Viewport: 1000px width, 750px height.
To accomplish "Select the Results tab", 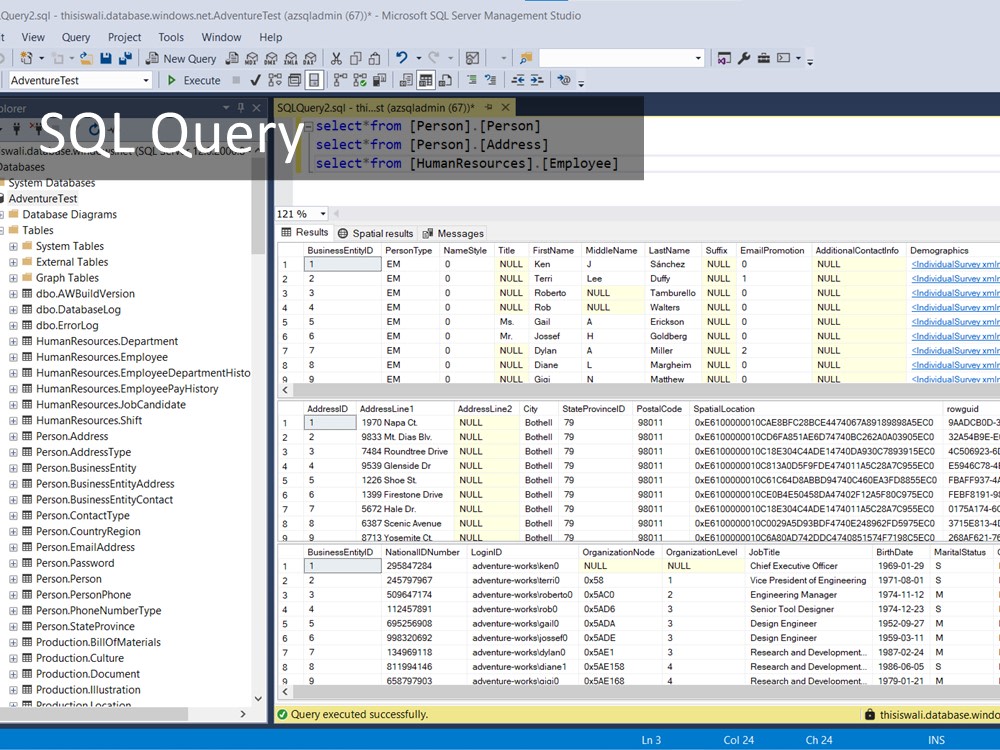I will pyautogui.click(x=305, y=233).
